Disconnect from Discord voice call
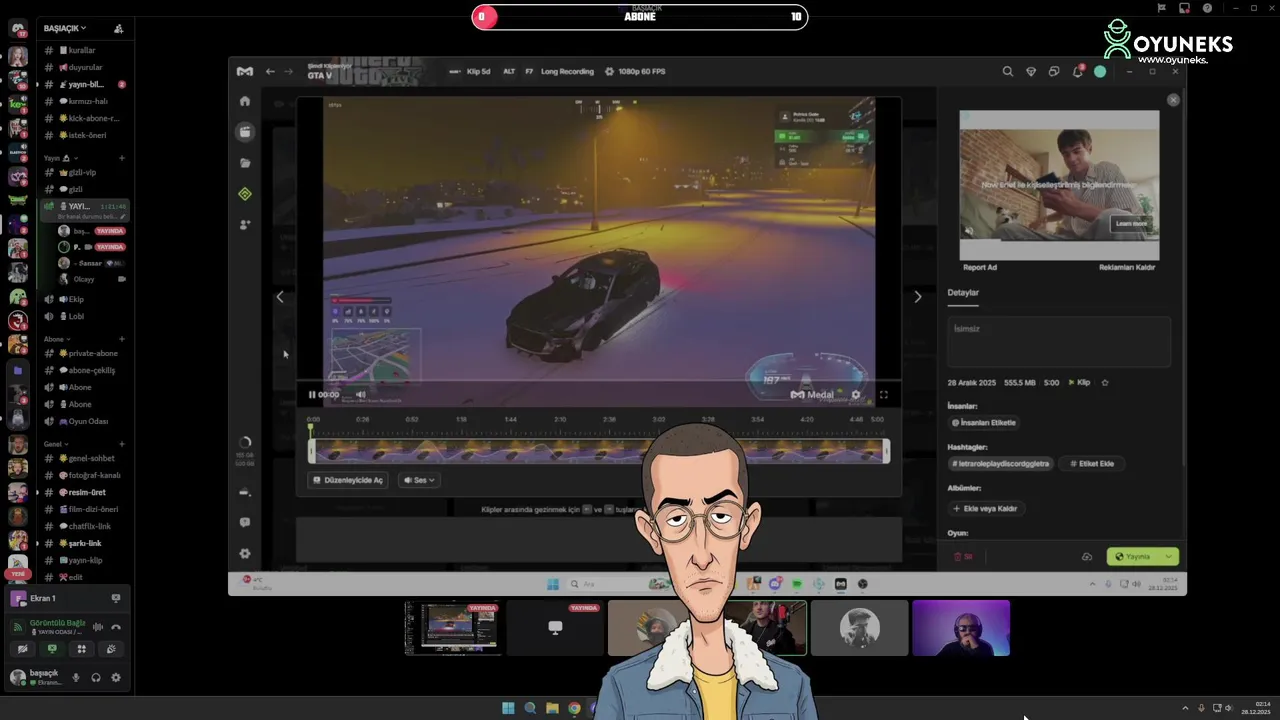Image resolution: width=1280 pixels, height=720 pixels. tap(115, 627)
